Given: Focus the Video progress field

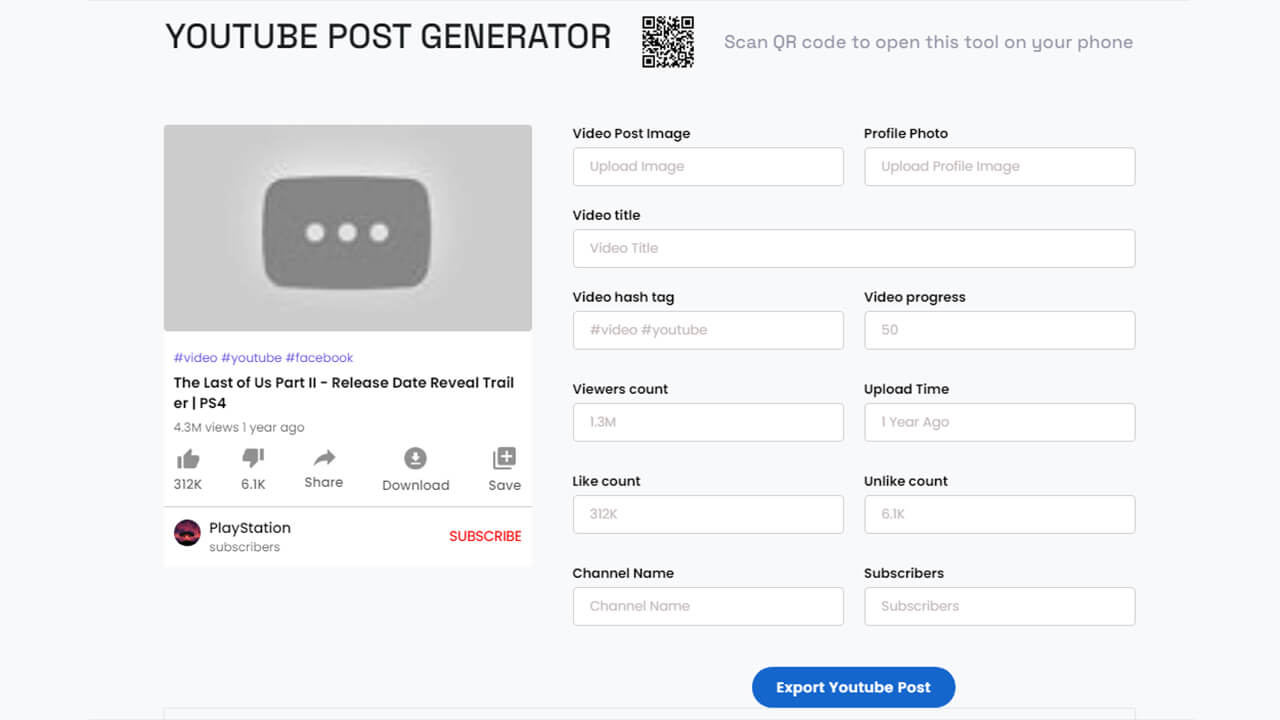Looking at the screenshot, I should coord(999,330).
